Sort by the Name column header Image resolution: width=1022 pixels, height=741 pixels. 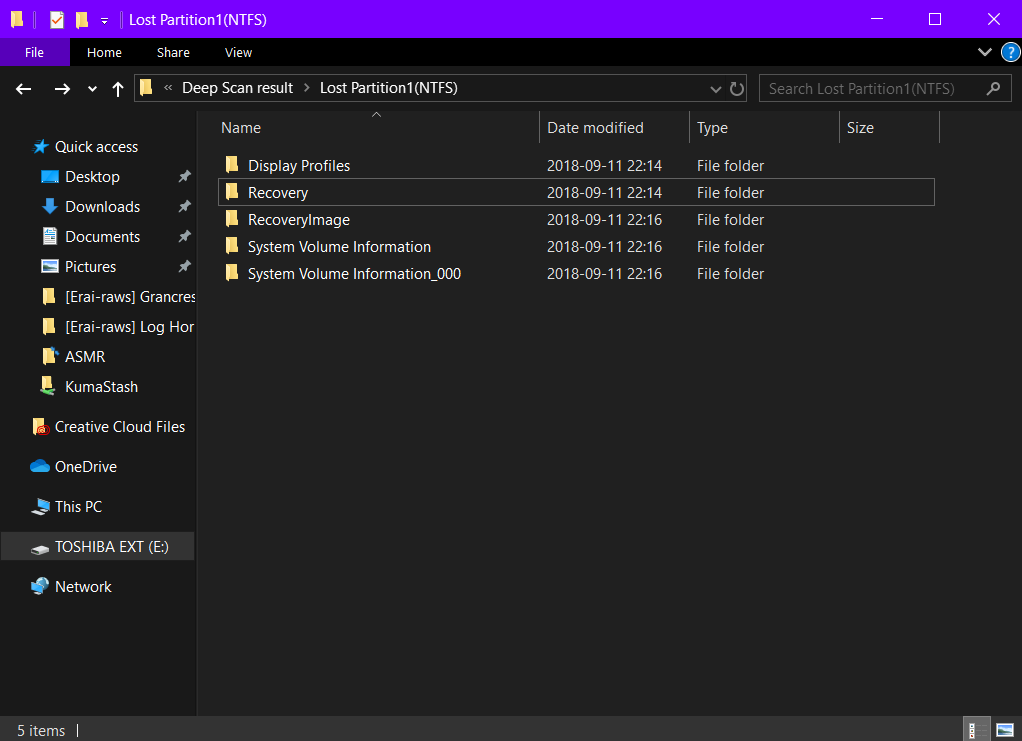(x=378, y=128)
